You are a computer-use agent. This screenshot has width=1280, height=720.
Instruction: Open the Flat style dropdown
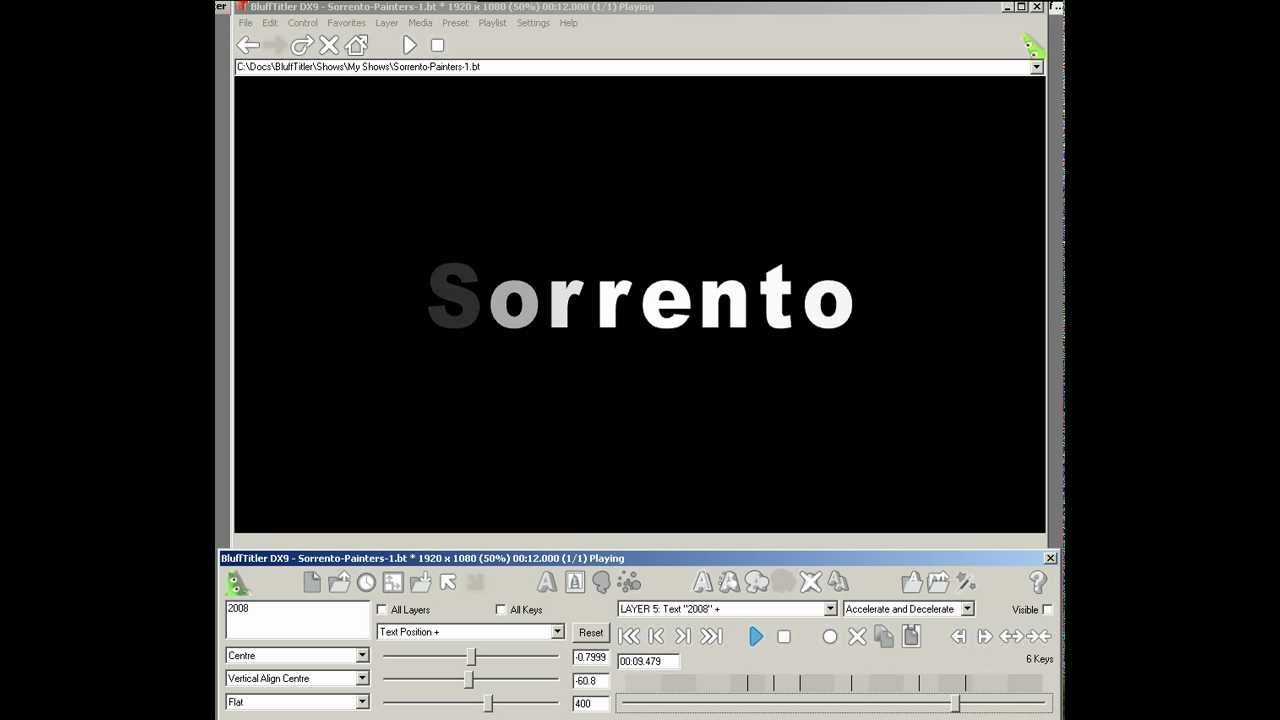[x=362, y=702]
